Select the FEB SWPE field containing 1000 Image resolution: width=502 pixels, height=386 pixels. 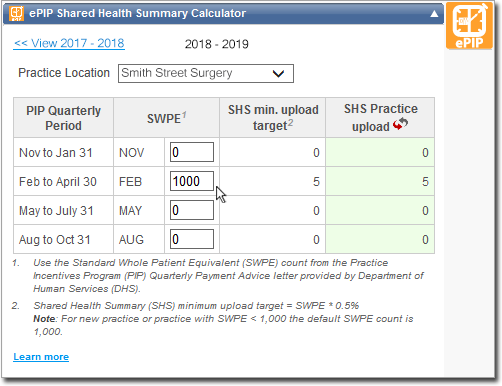point(192,181)
